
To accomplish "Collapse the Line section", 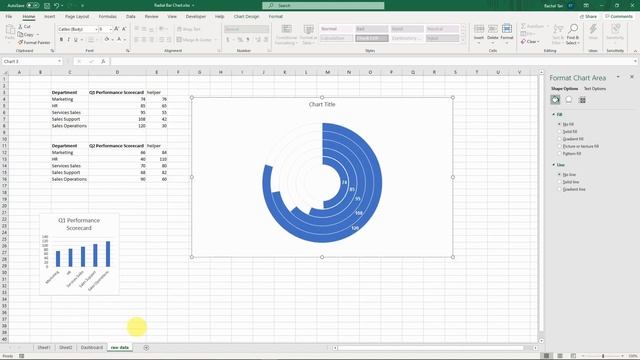I will click(554, 165).
